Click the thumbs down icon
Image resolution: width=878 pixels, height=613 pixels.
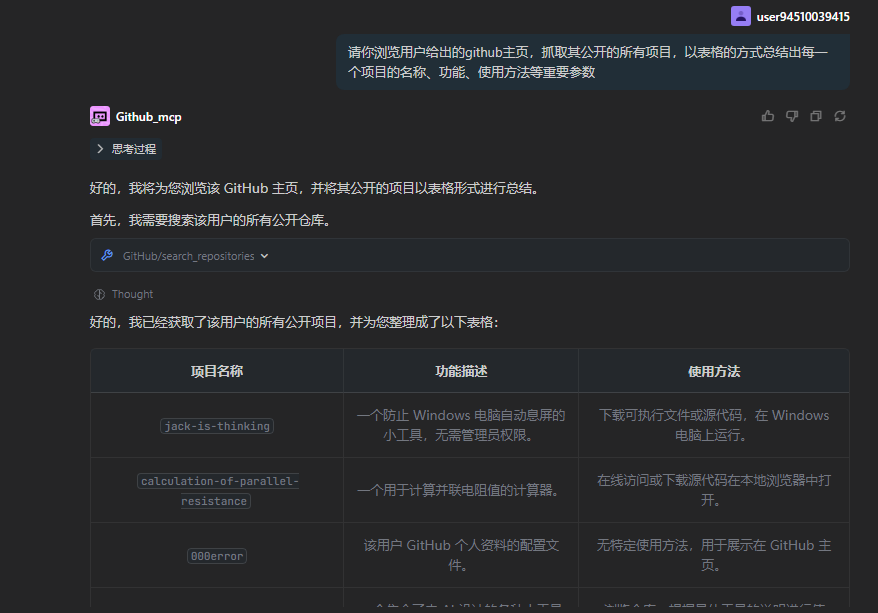coord(792,116)
